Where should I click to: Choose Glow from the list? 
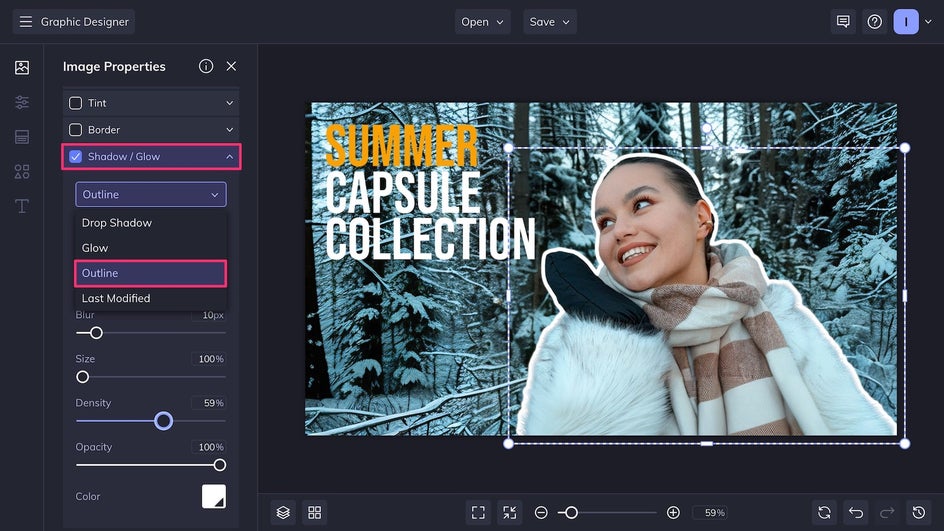pos(151,248)
